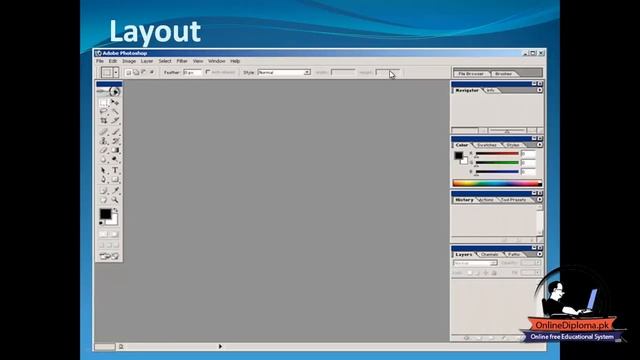The image size is (640, 360).
Task: Switch to Quick Mask mode
Action: tap(115, 234)
